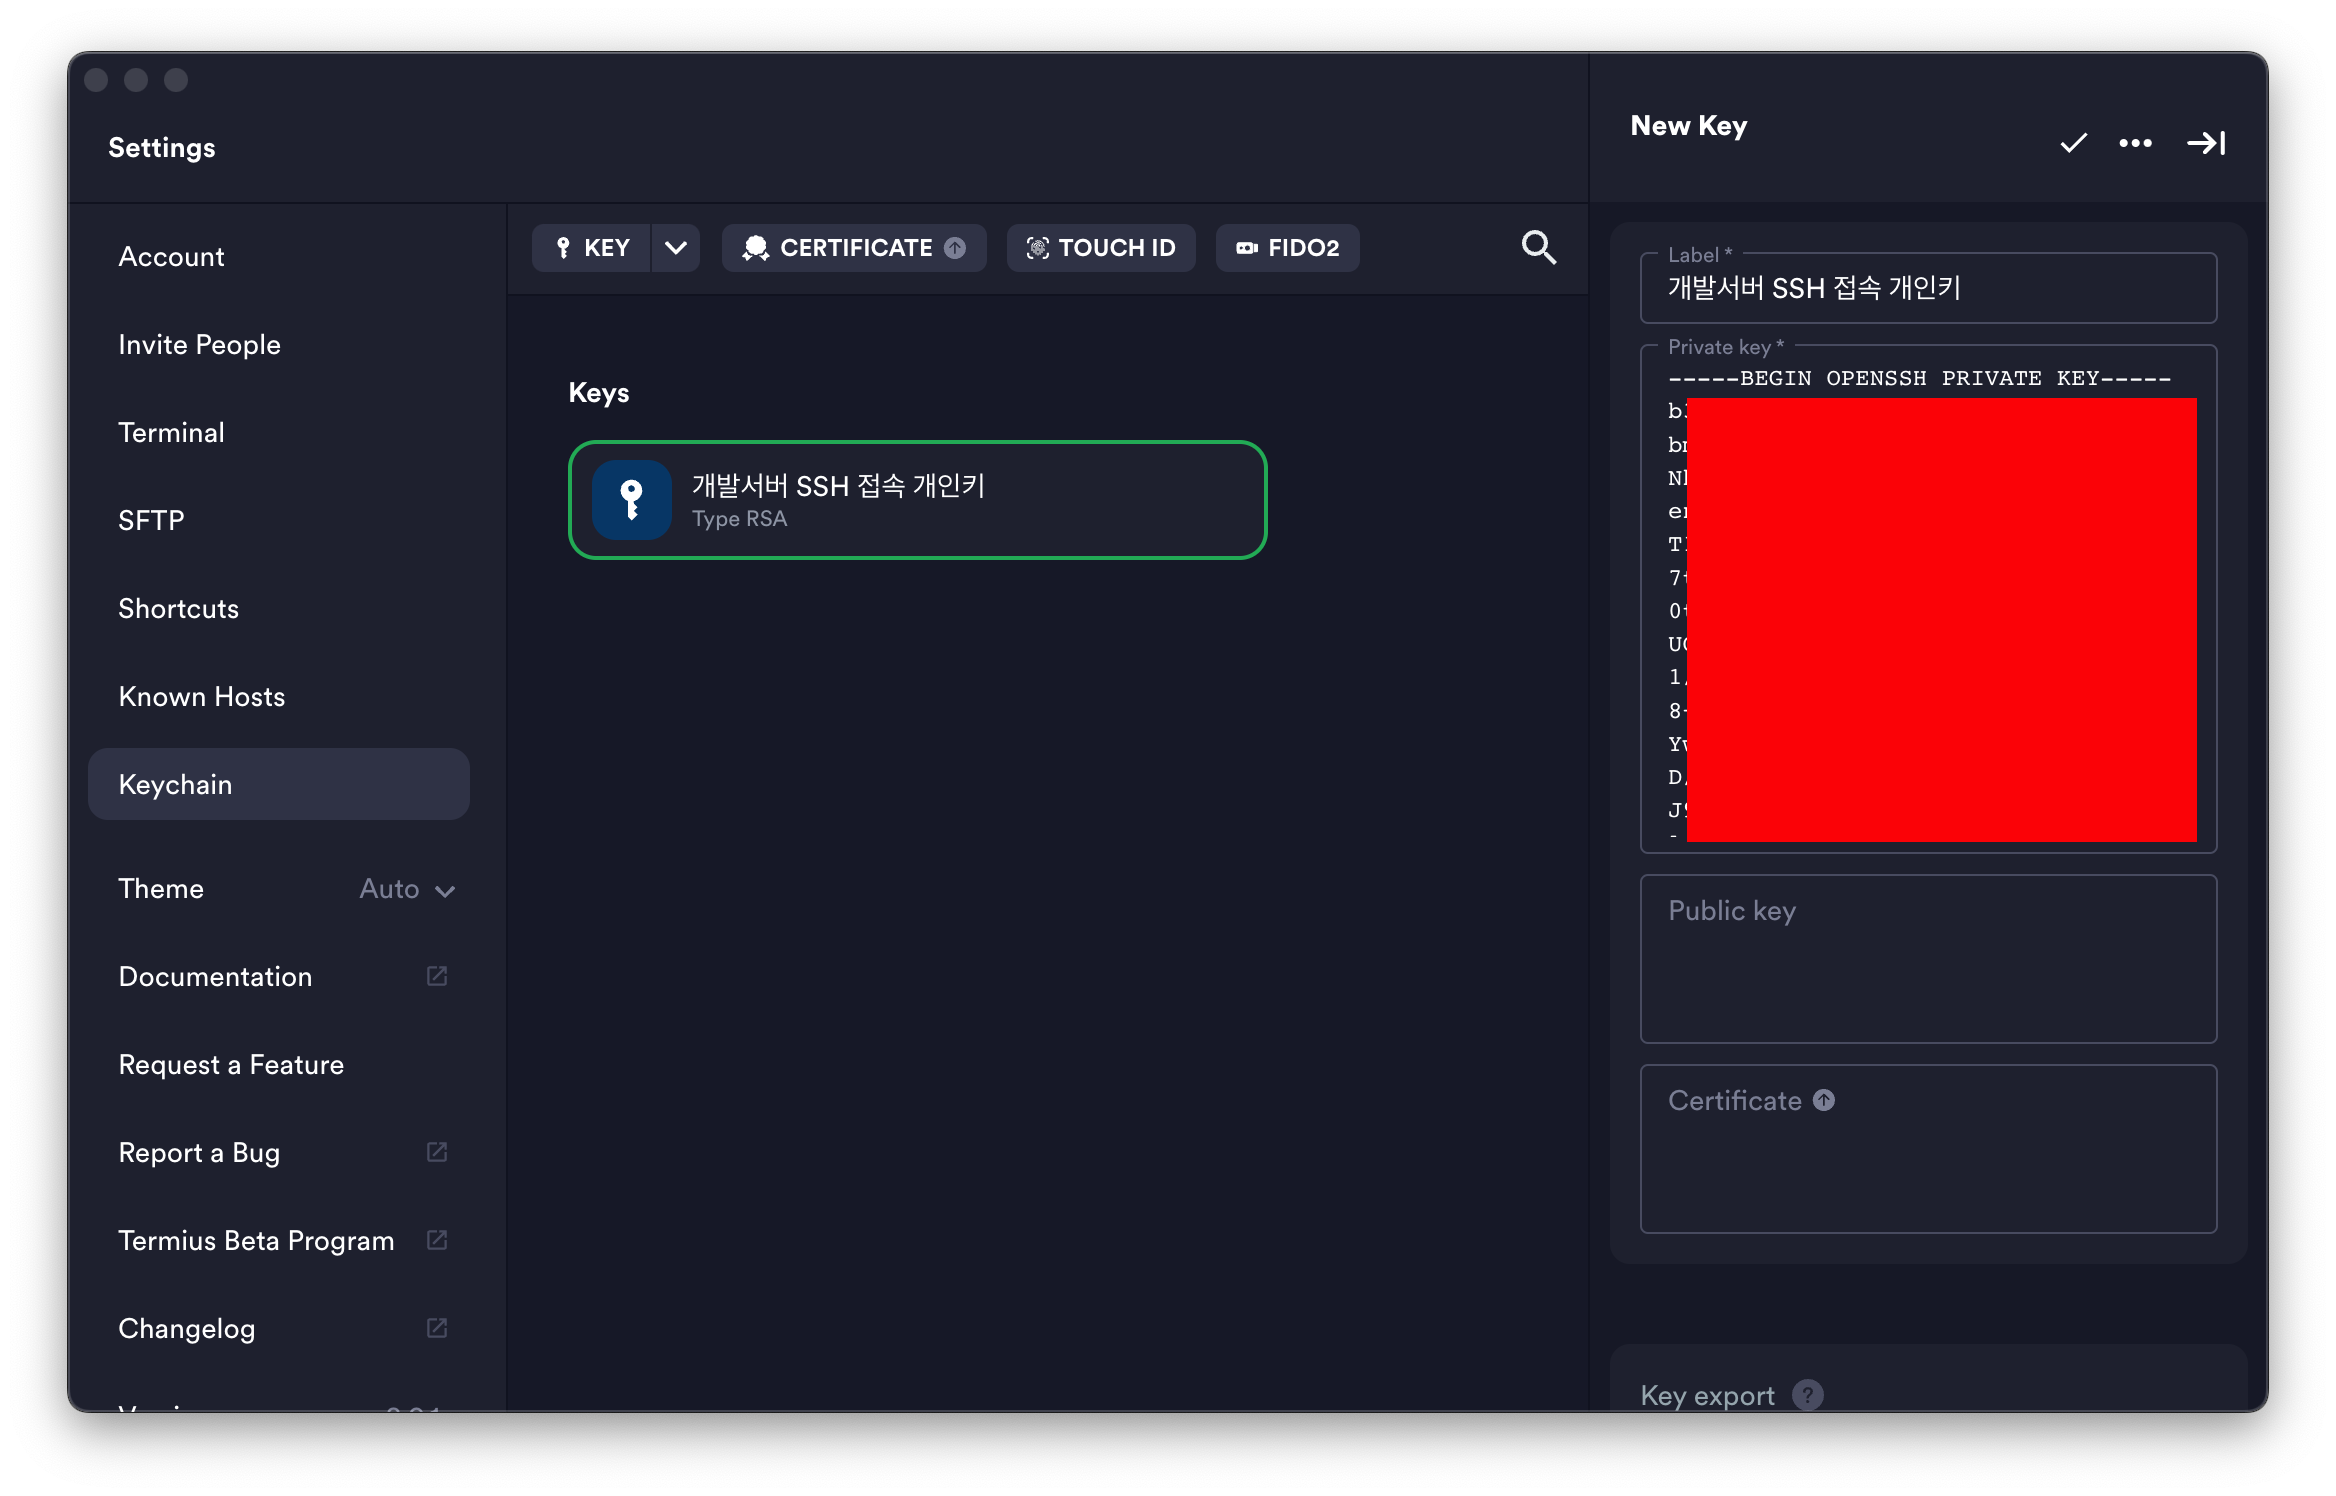Click the search magnifier icon
2336x1496 pixels.
[1538, 247]
